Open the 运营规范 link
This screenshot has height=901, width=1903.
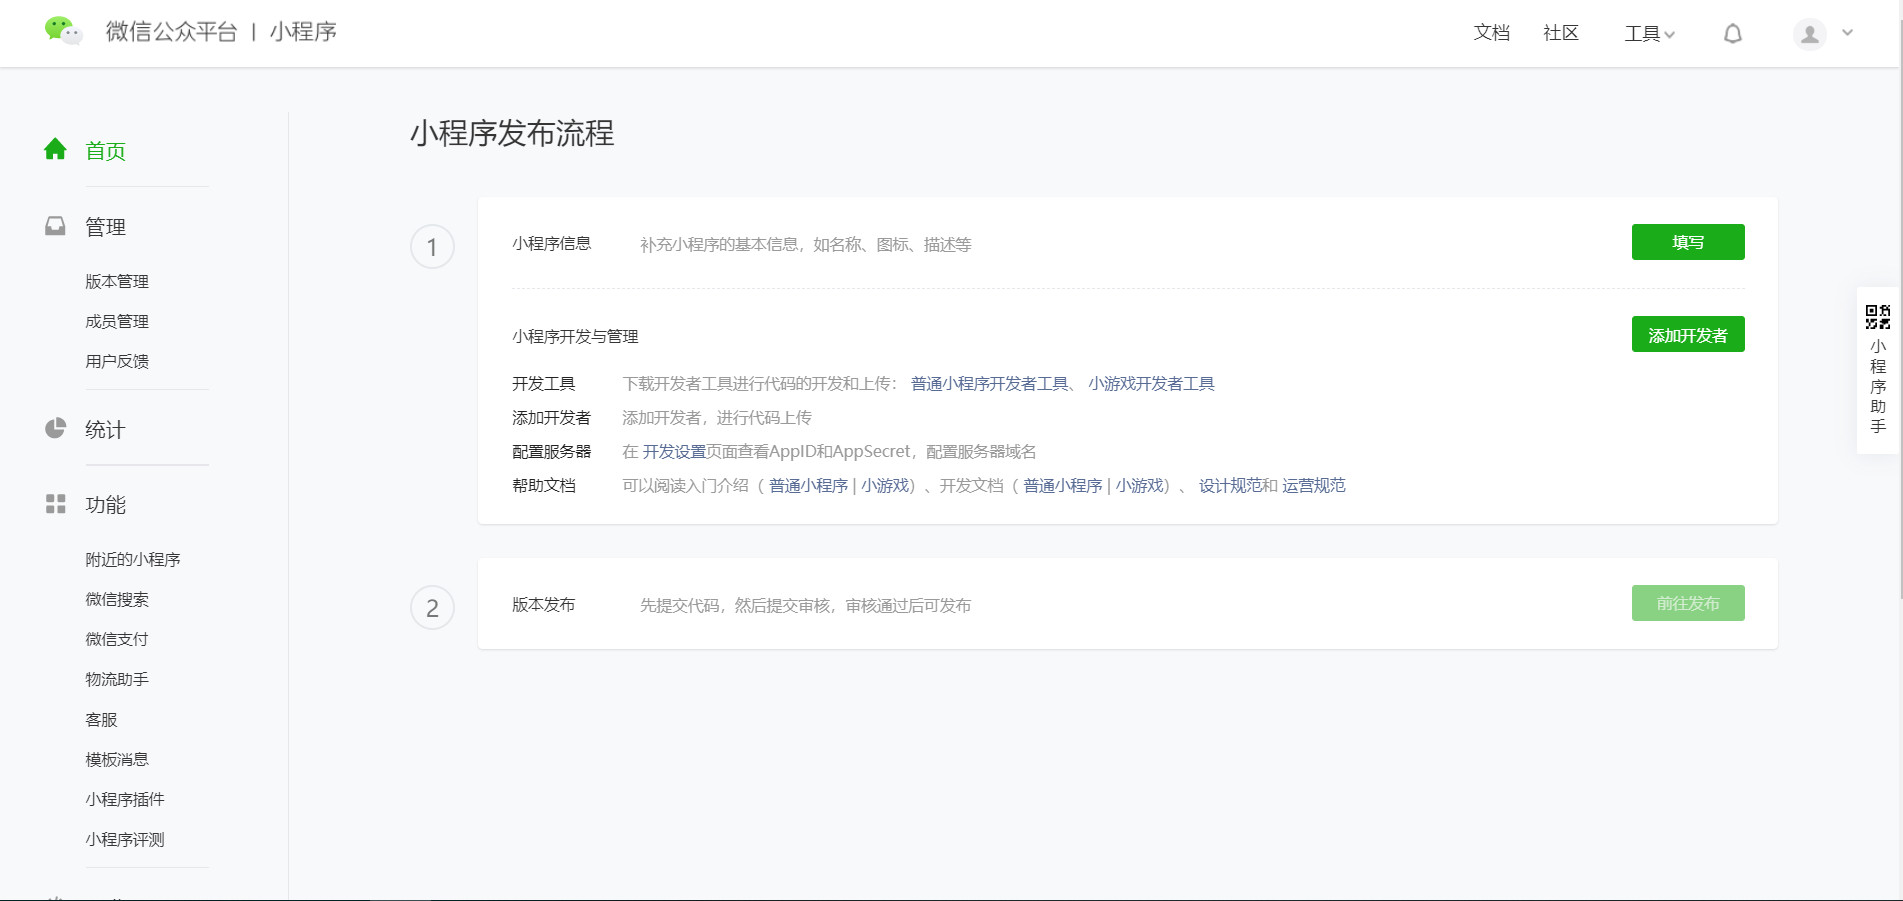[x=1314, y=486]
